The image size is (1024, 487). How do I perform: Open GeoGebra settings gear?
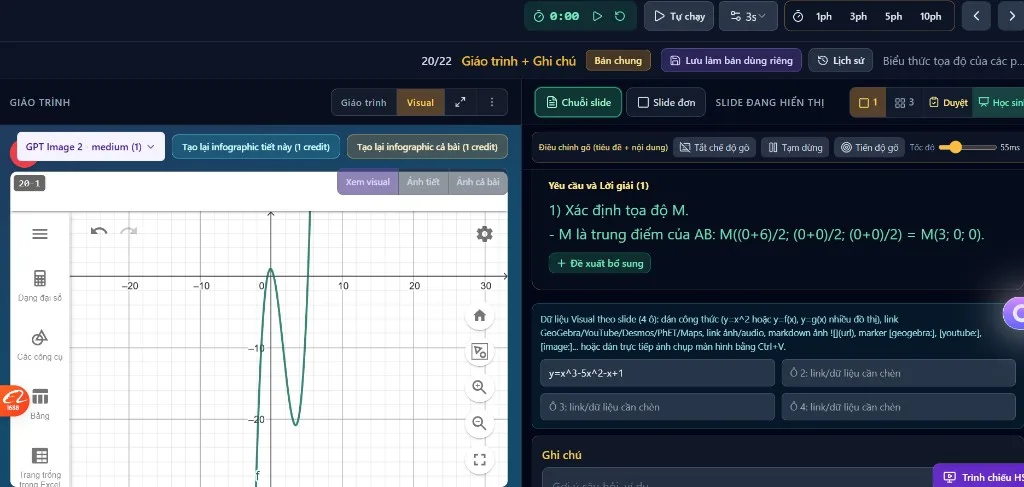(485, 234)
